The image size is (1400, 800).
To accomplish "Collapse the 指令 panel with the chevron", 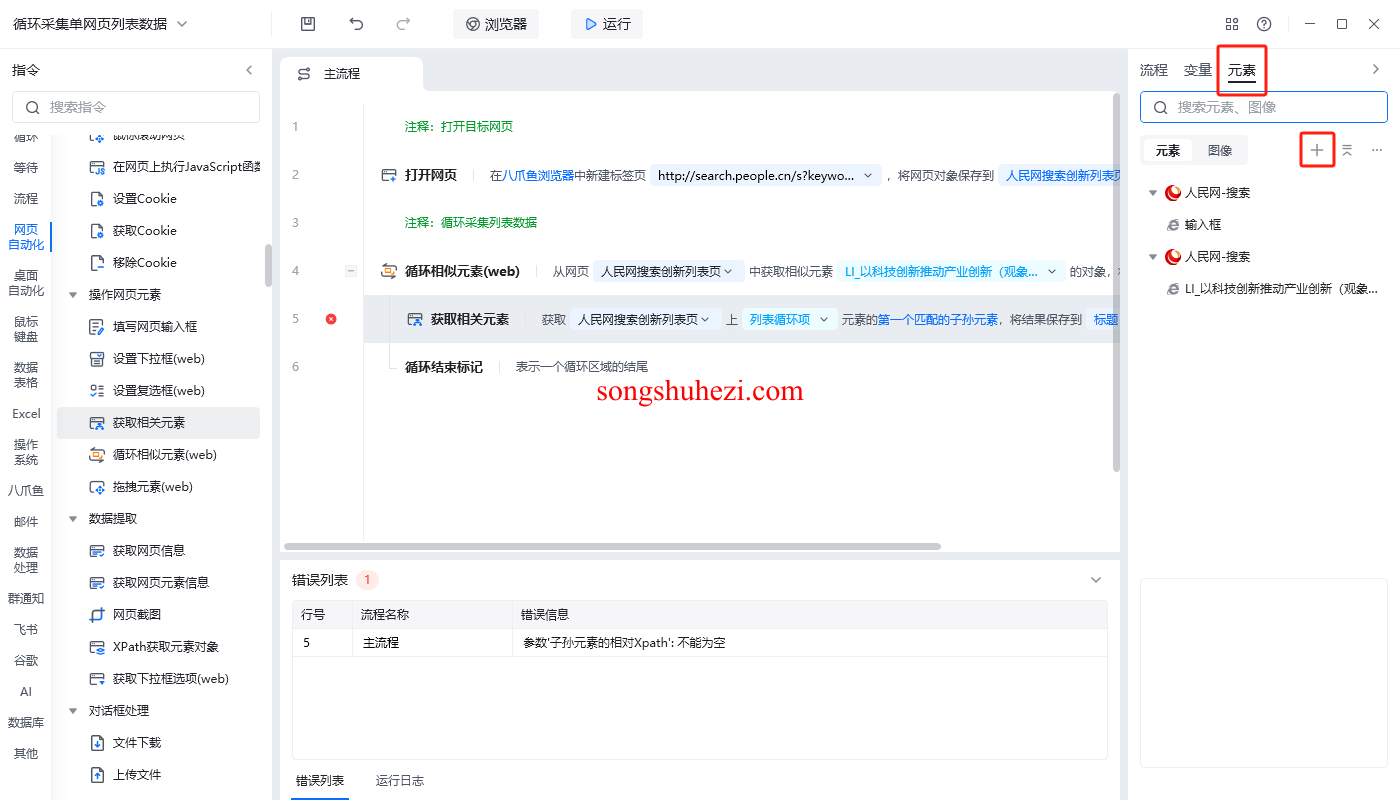I will point(249,70).
